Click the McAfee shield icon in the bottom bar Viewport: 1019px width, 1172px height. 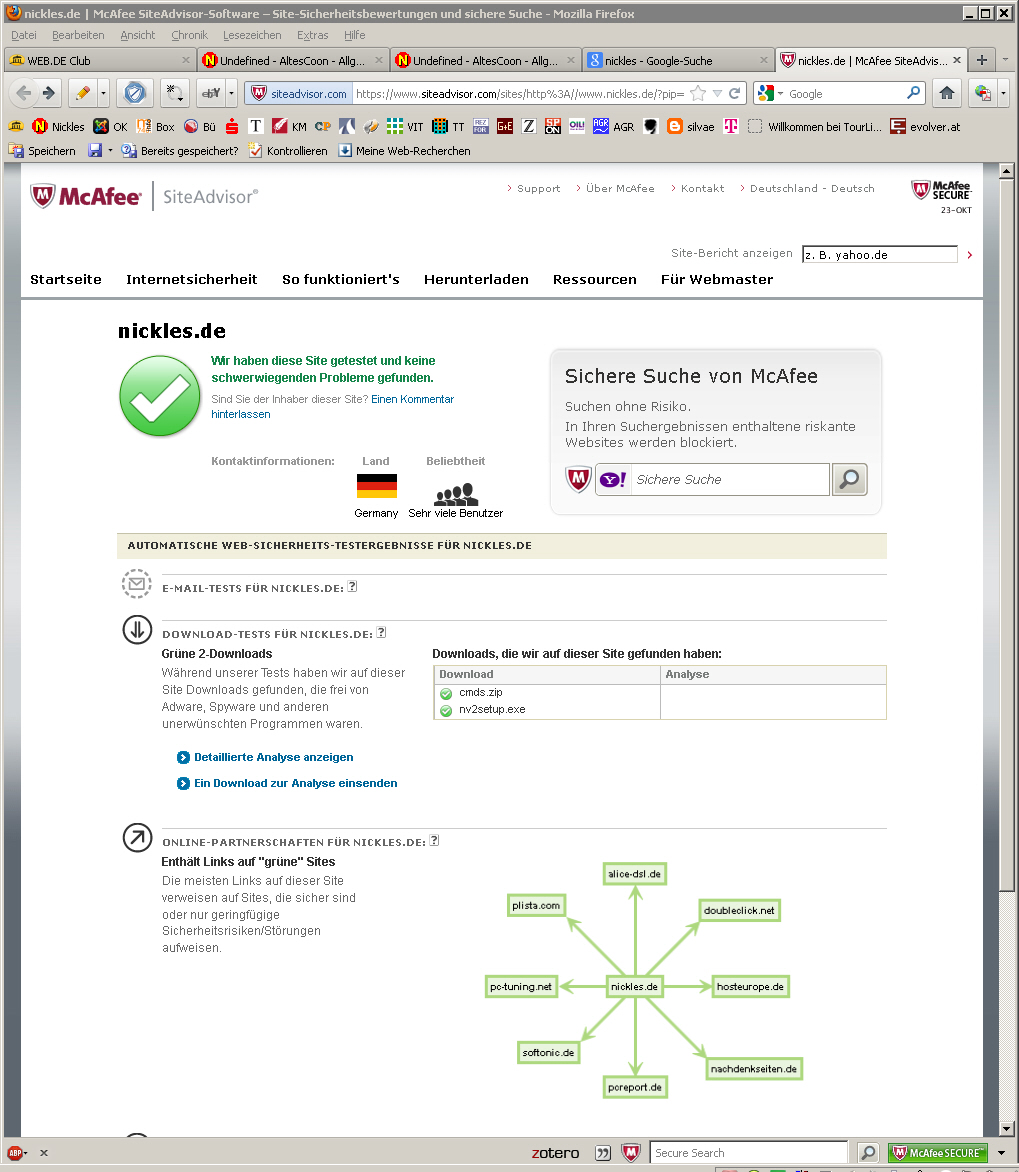(630, 1153)
